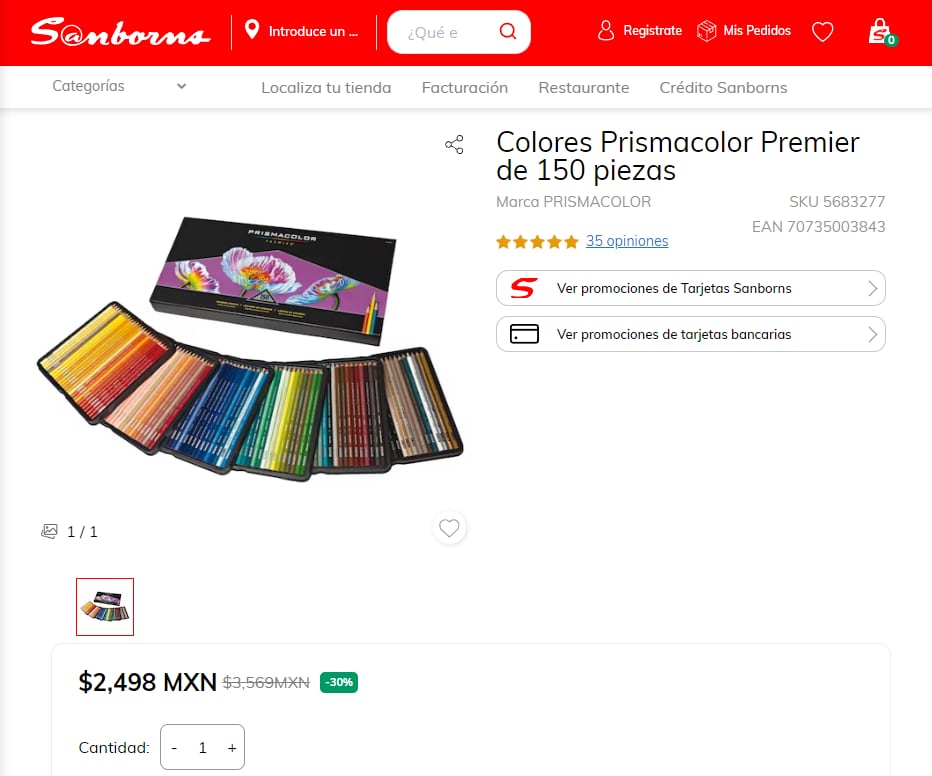This screenshot has height=776, width=932.
Task: Click the Regístrate user icon
Action: click(606, 31)
